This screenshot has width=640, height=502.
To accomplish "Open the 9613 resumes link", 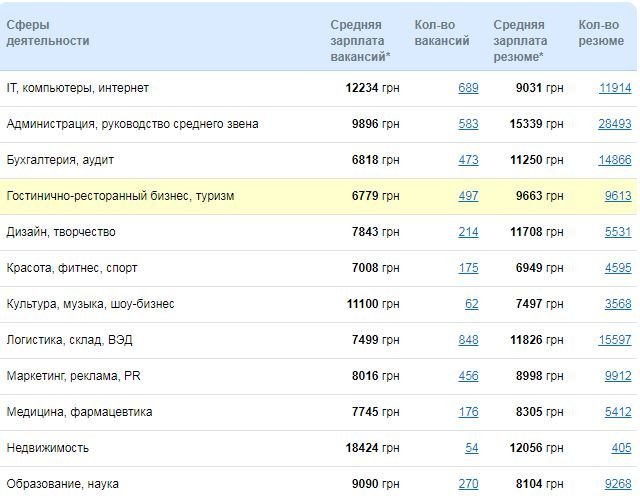I will [618, 196].
